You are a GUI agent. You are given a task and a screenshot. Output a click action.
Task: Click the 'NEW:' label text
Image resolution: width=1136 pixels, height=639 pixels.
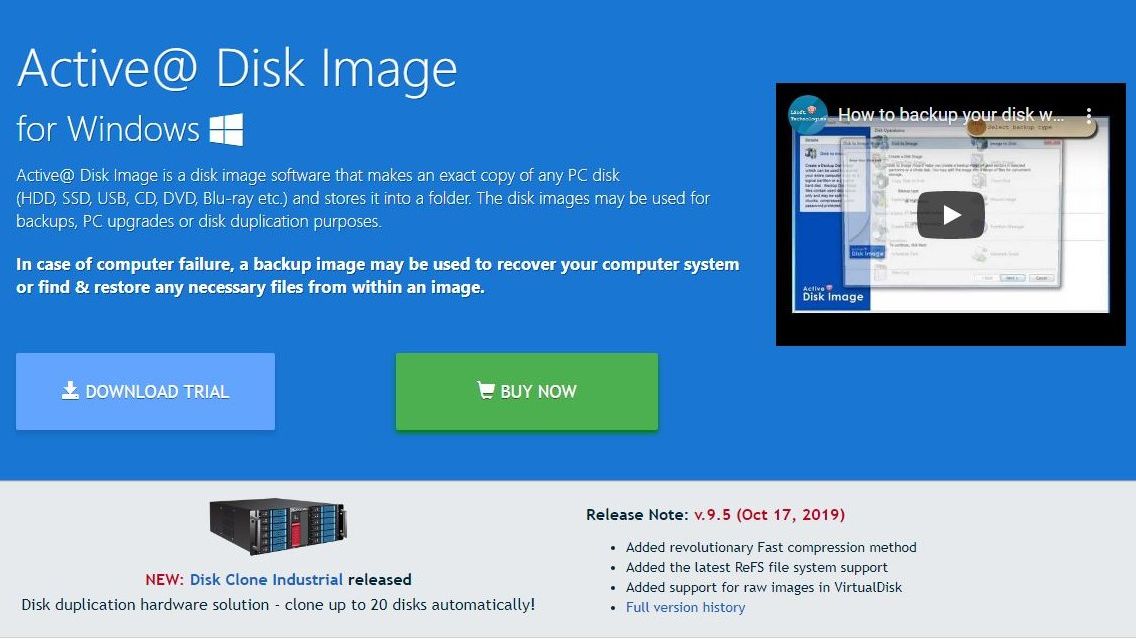[x=164, y=580]
